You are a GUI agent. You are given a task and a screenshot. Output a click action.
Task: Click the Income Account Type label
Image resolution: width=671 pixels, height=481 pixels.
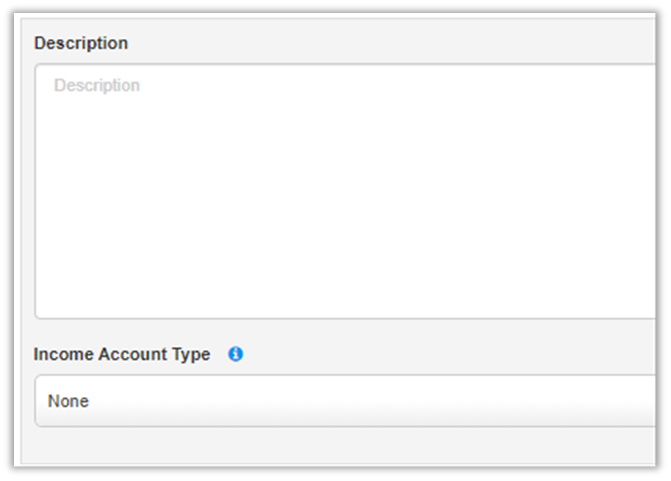pos(122,354)
